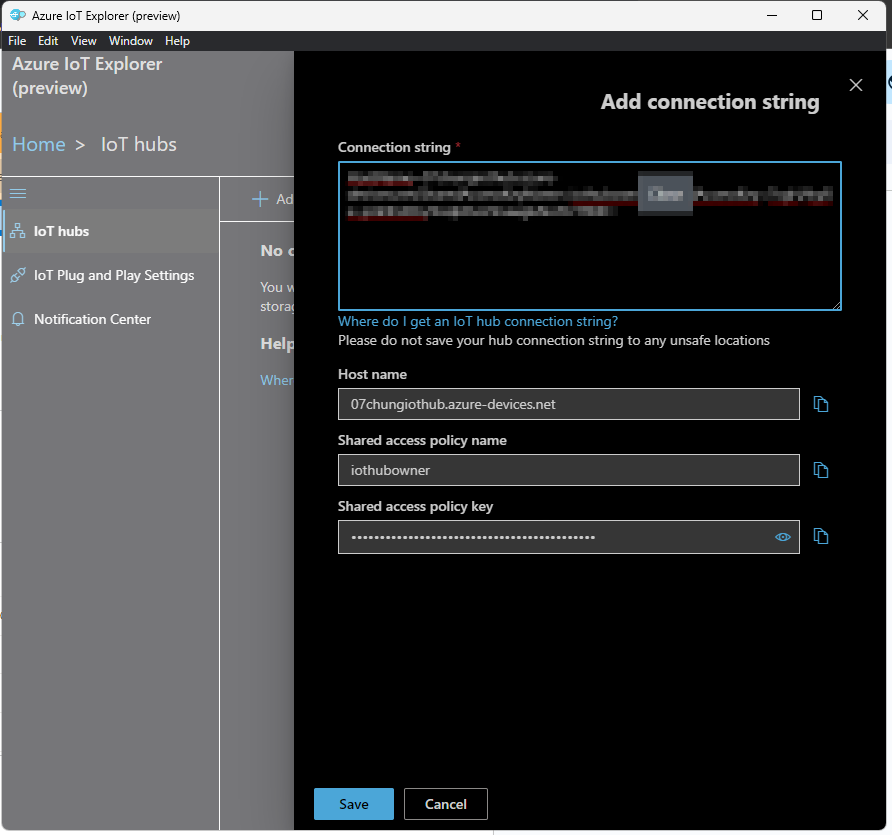Click the Azure IoT Explorer (preview) heading
The image size is (892, 835).
point(87,76)
